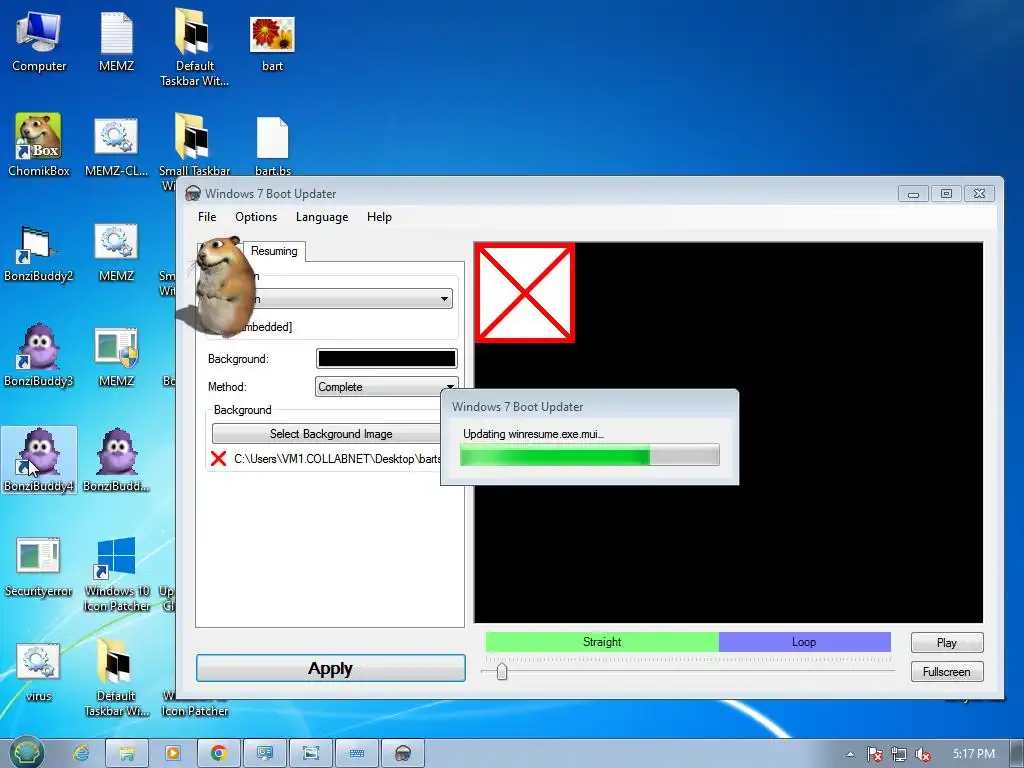Click the 5:17 PM clock

point(974,754)
